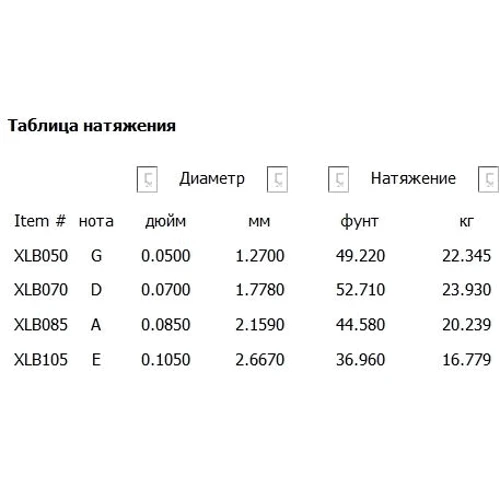The image size is (500, 500).
Task: Click broken image icon right of Натяжение
Action: tap(488, 179)
